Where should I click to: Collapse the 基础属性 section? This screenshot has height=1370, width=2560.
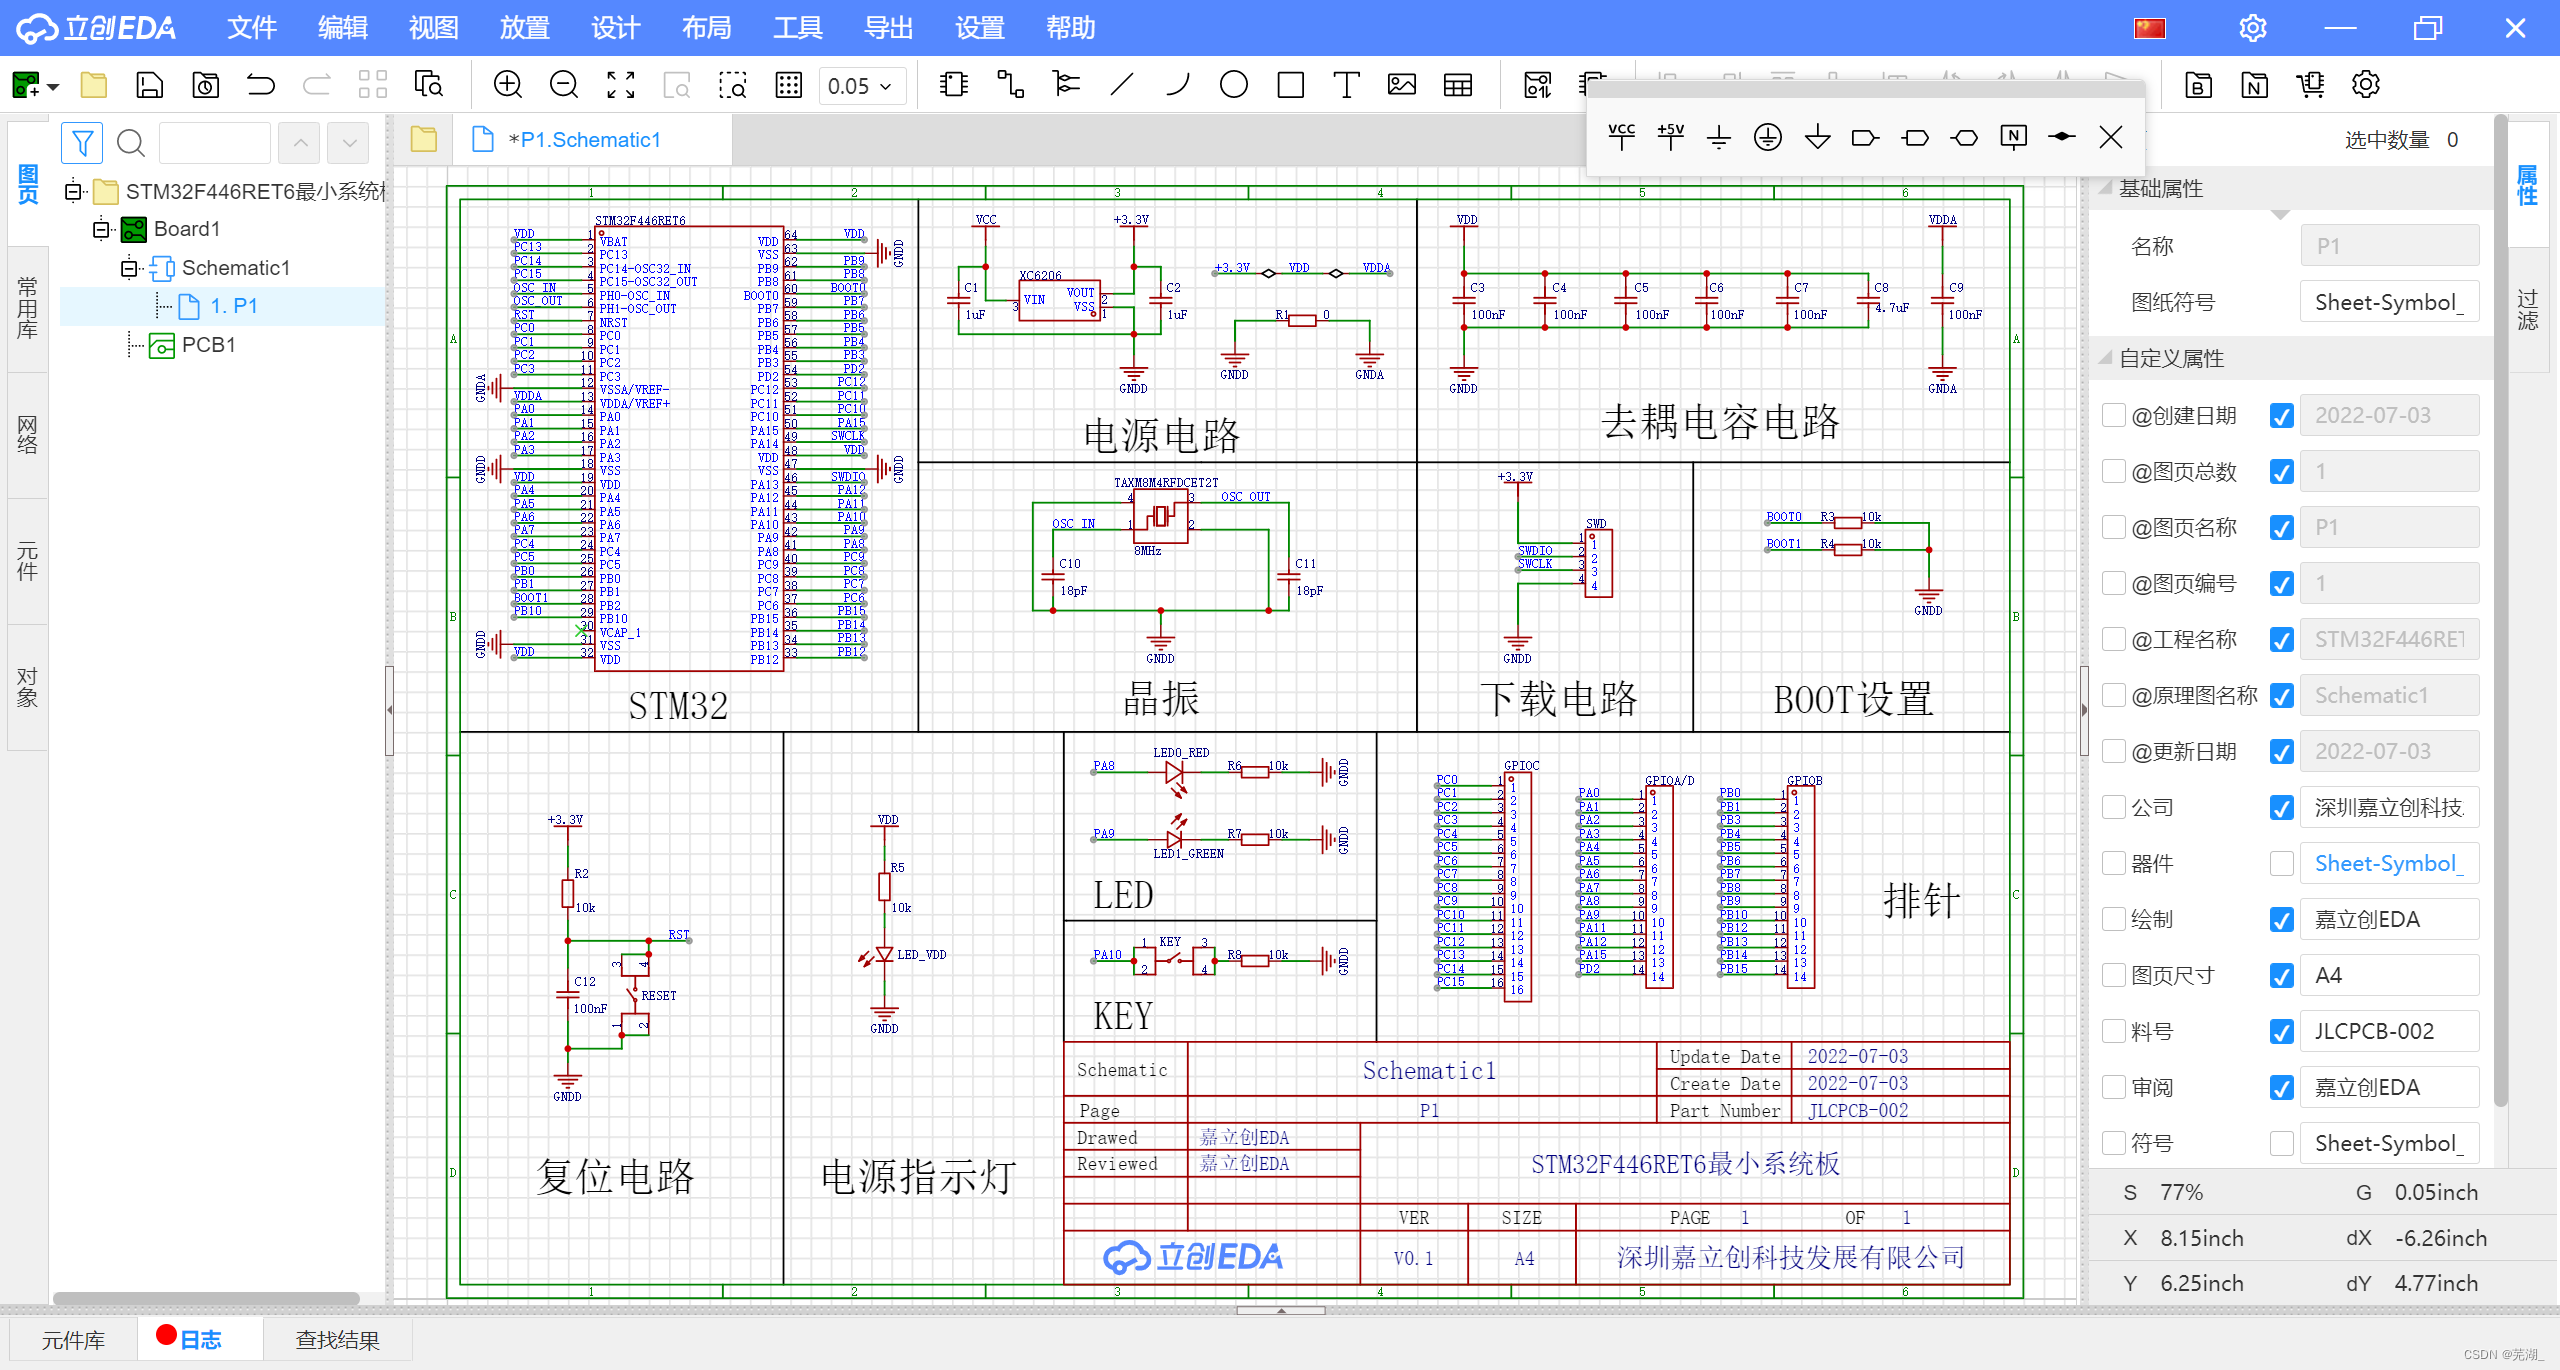(x=2105, y=188)
